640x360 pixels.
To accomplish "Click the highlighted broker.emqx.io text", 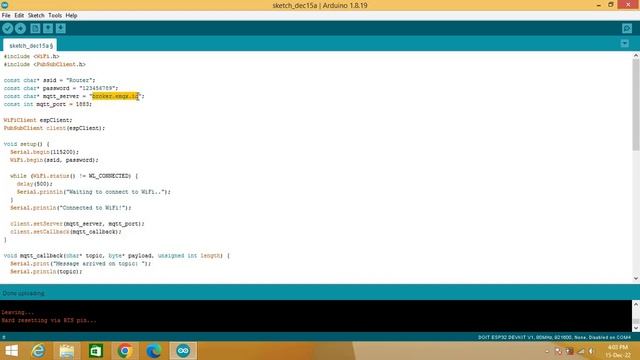I will point(116,96).
